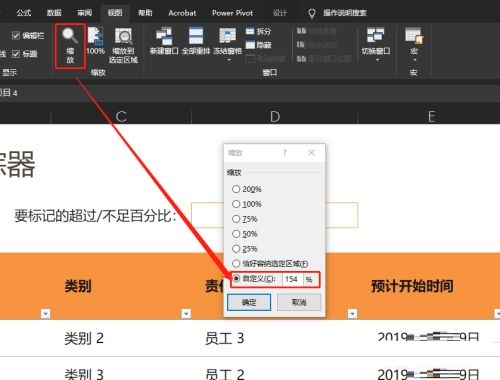This screenshot has height=380, width=500.
Task: Expand the 类别 column filter dropdown
Action: click(x=46, y=314)
